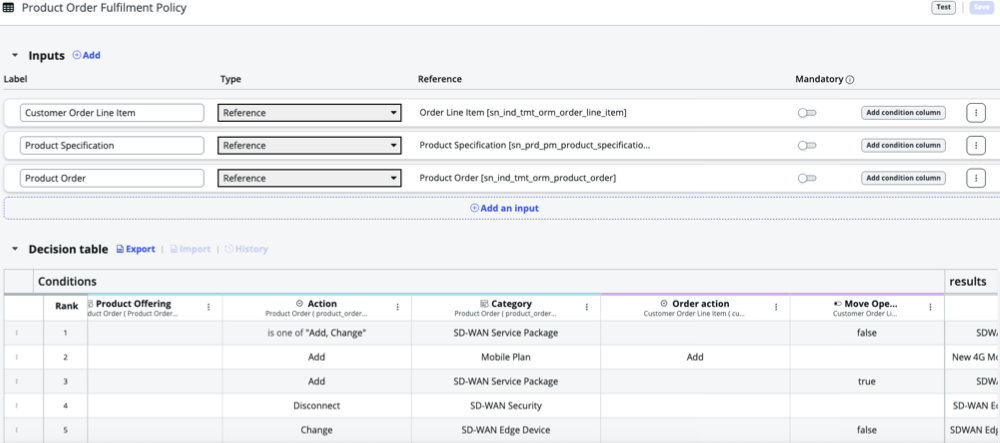Image resolution: width=1000 pixels, height=443 pixels.
Task: Open Type dropdown for Product Specification
Action: coord(309,145)
